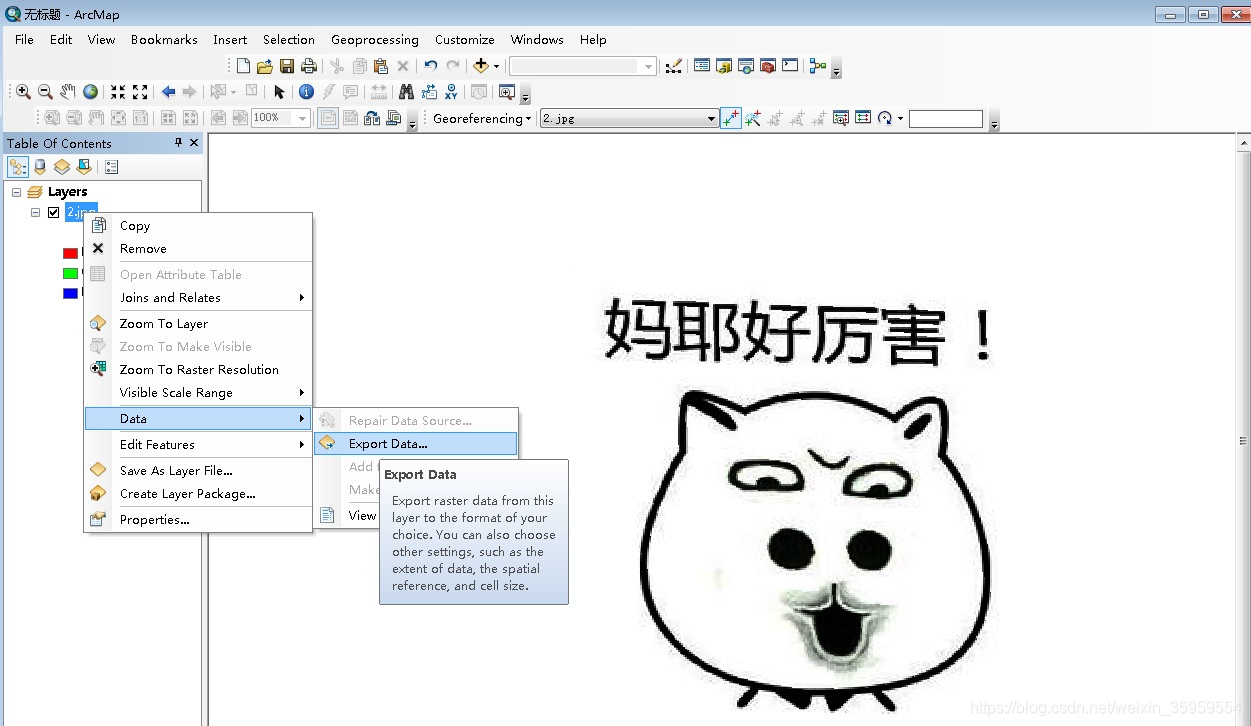Open the ArcToolbox red toolbox icon
Image resolution: width=1251 pixels, height=726 pixels.
(768, 66)
